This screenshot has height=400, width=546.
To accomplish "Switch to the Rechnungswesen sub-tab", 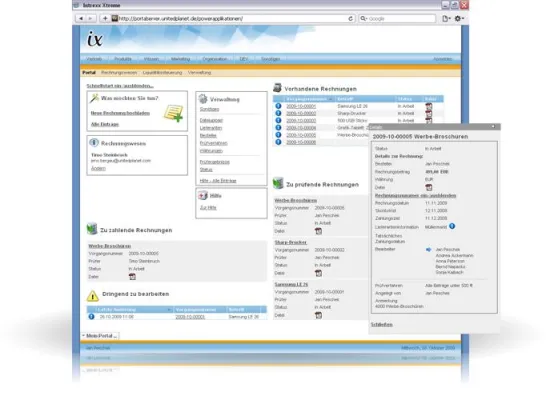I will point(119,73).
